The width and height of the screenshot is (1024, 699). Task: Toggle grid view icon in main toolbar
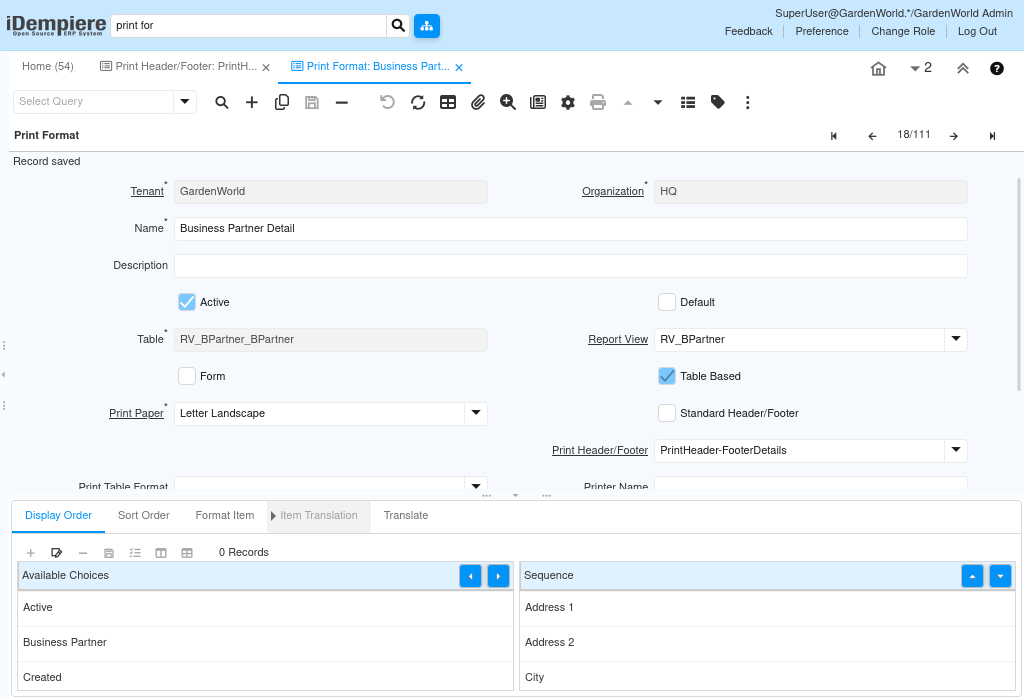point(448,103)
